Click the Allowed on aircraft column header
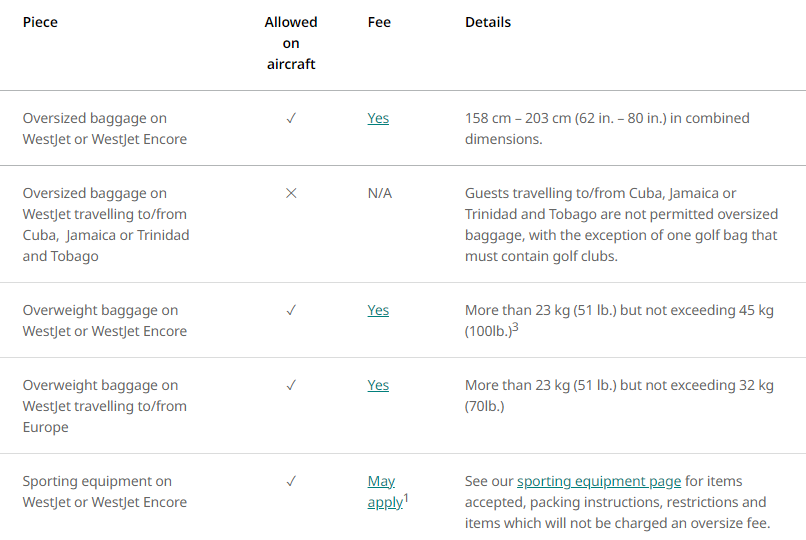The height and width of the screenshot is (540, 806). [x=291, y=43]
